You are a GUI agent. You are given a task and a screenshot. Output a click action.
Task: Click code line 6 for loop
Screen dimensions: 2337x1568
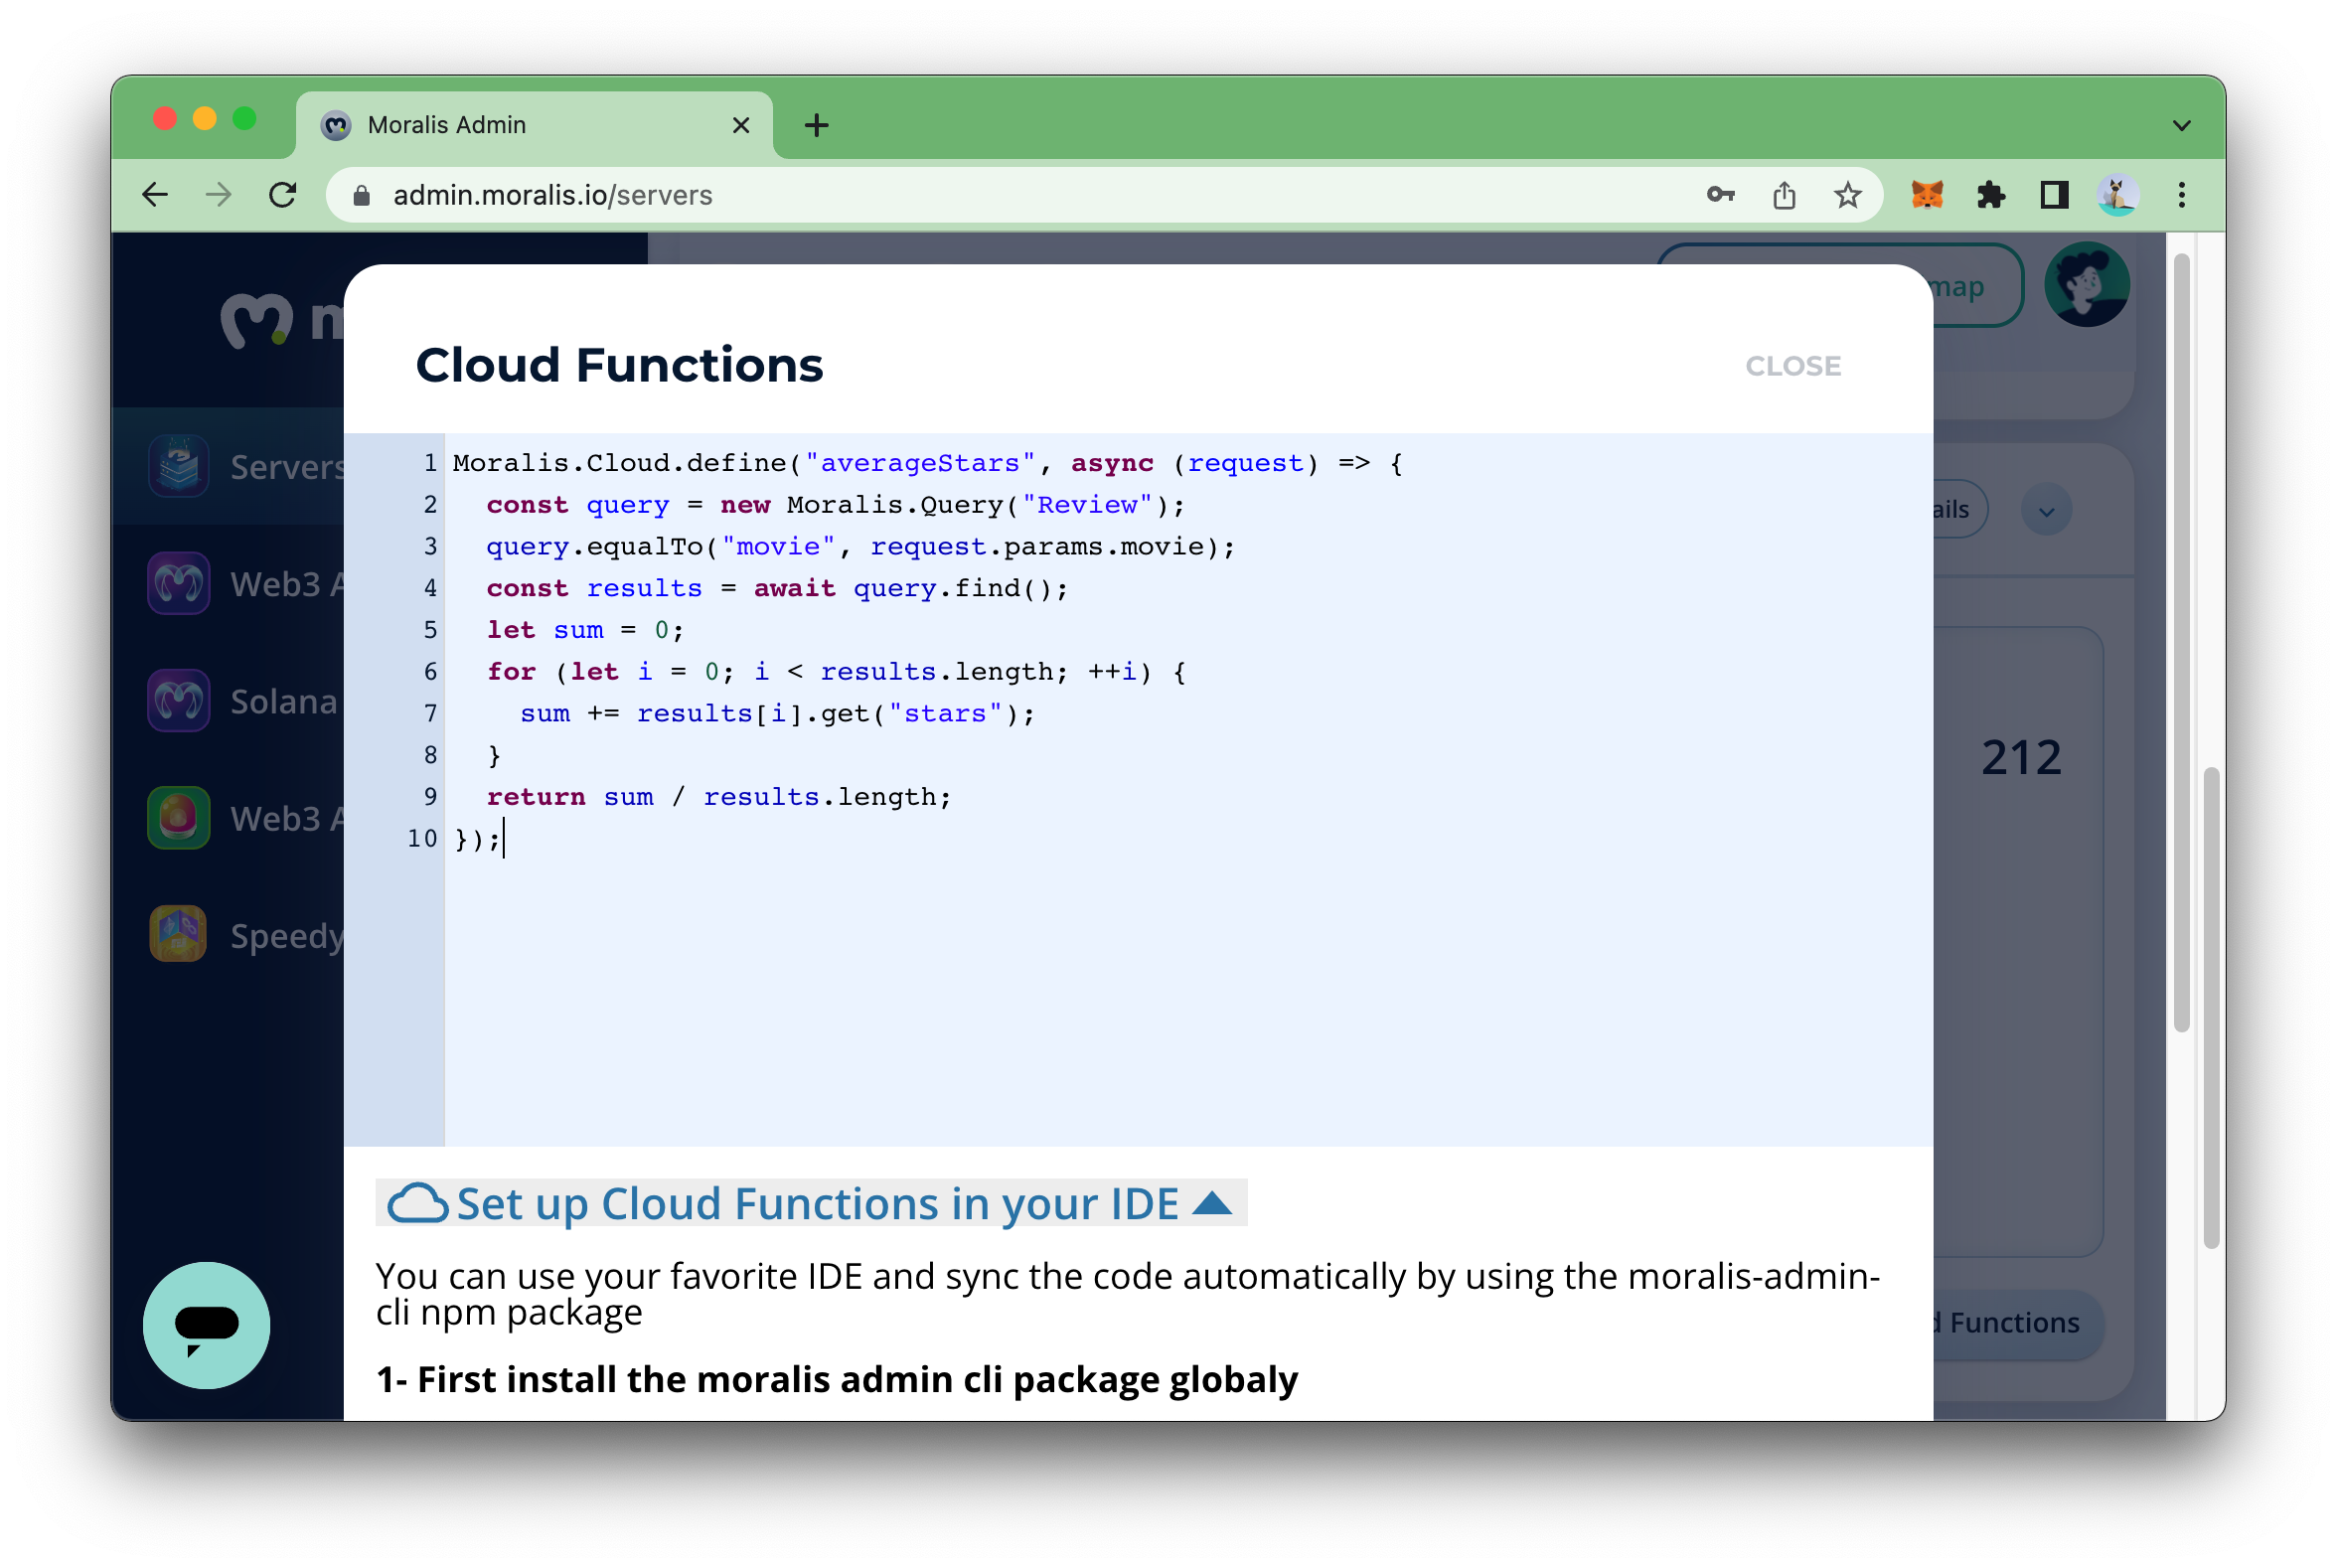pyautogui.click(x=836, y=672)
